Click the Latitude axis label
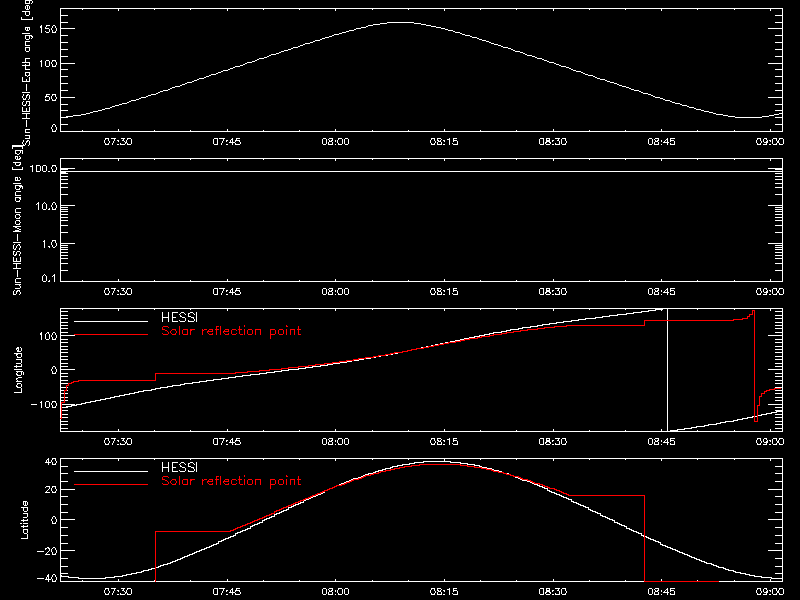 pyautogui.click(x=24, y=520)
